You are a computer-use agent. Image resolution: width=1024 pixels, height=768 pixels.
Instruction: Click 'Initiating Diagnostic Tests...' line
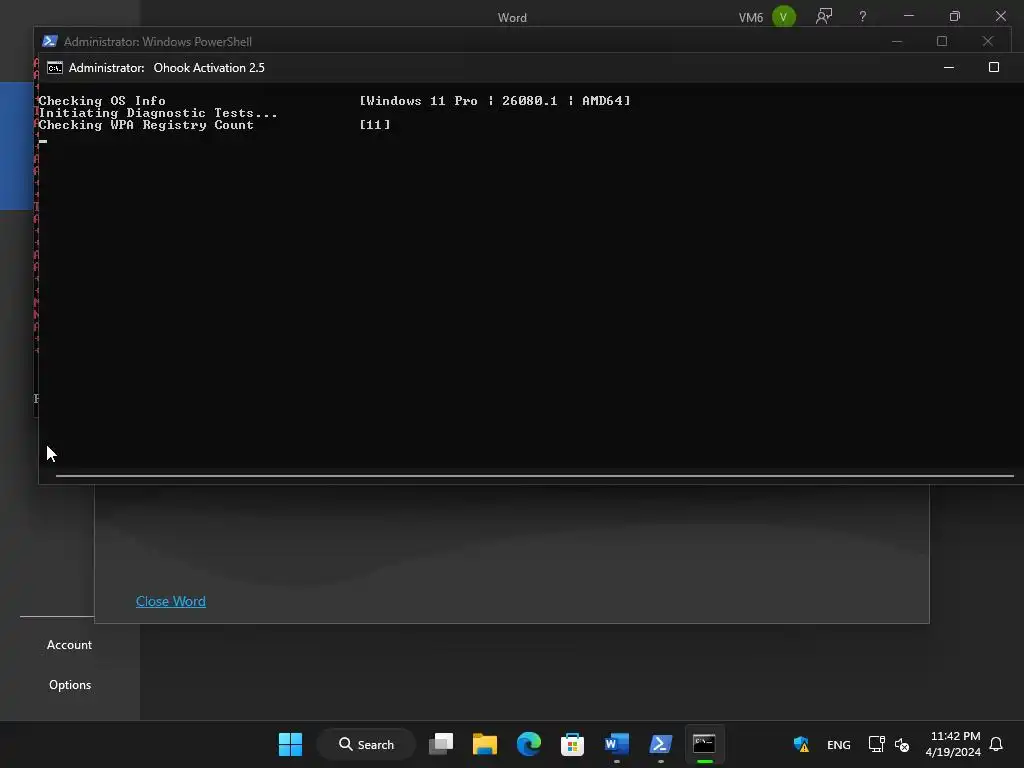[x=158, y=113]
